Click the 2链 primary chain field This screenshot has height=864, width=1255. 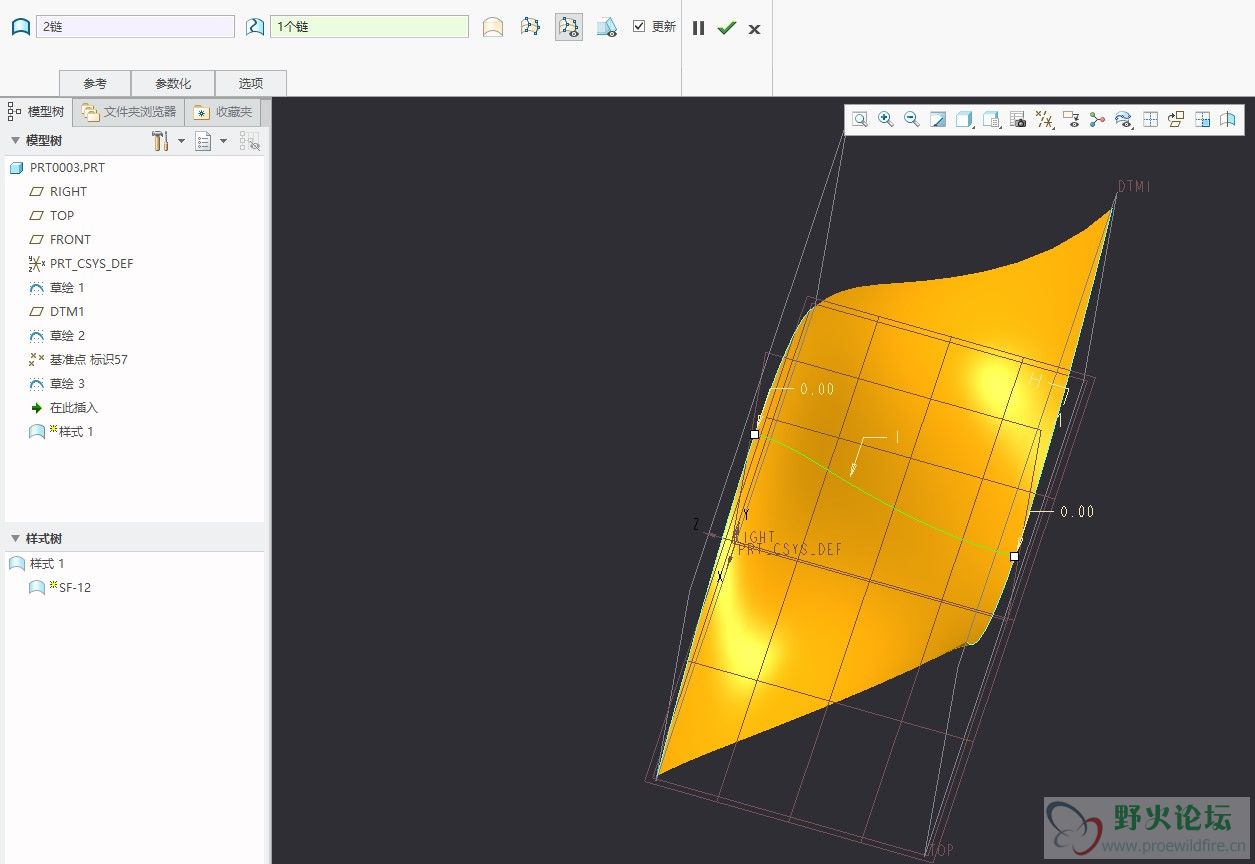point(135,27)
